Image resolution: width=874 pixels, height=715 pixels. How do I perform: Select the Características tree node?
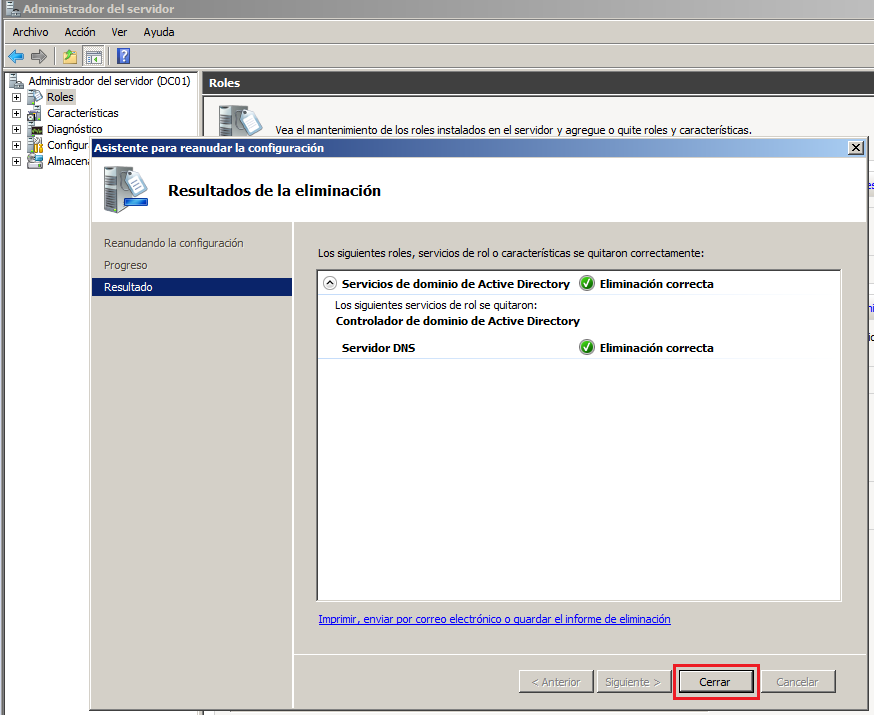click(x=82, y=113)
